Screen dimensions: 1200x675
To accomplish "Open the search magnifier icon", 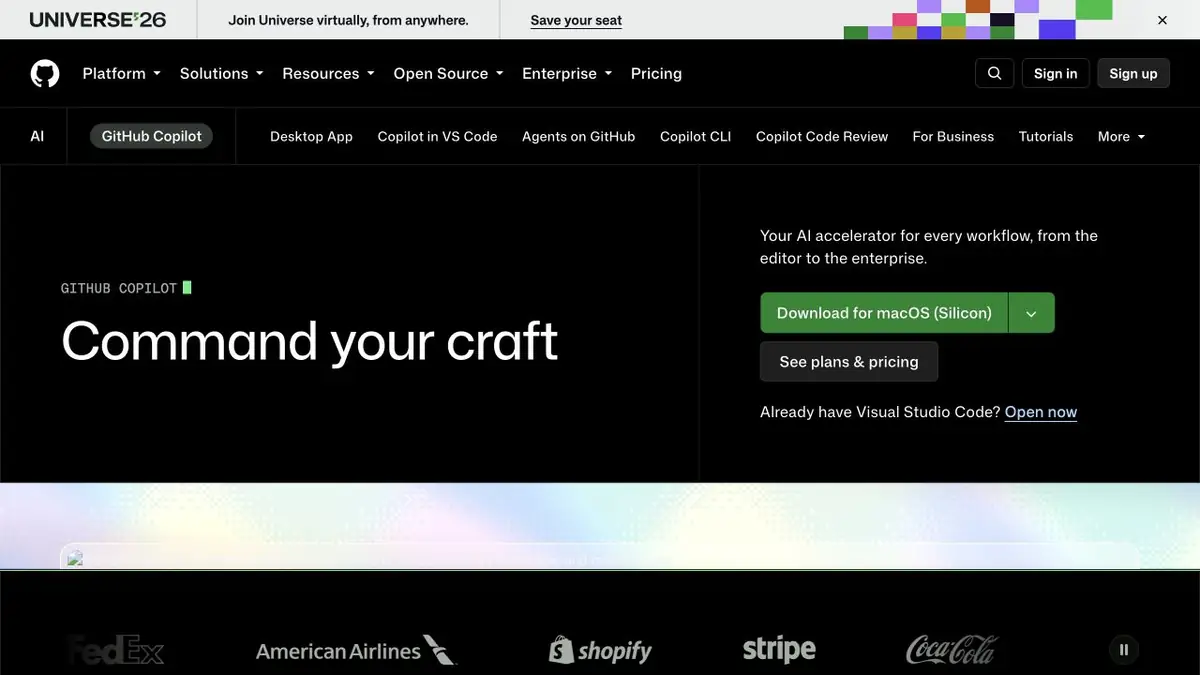I will [x=994, y=73].
